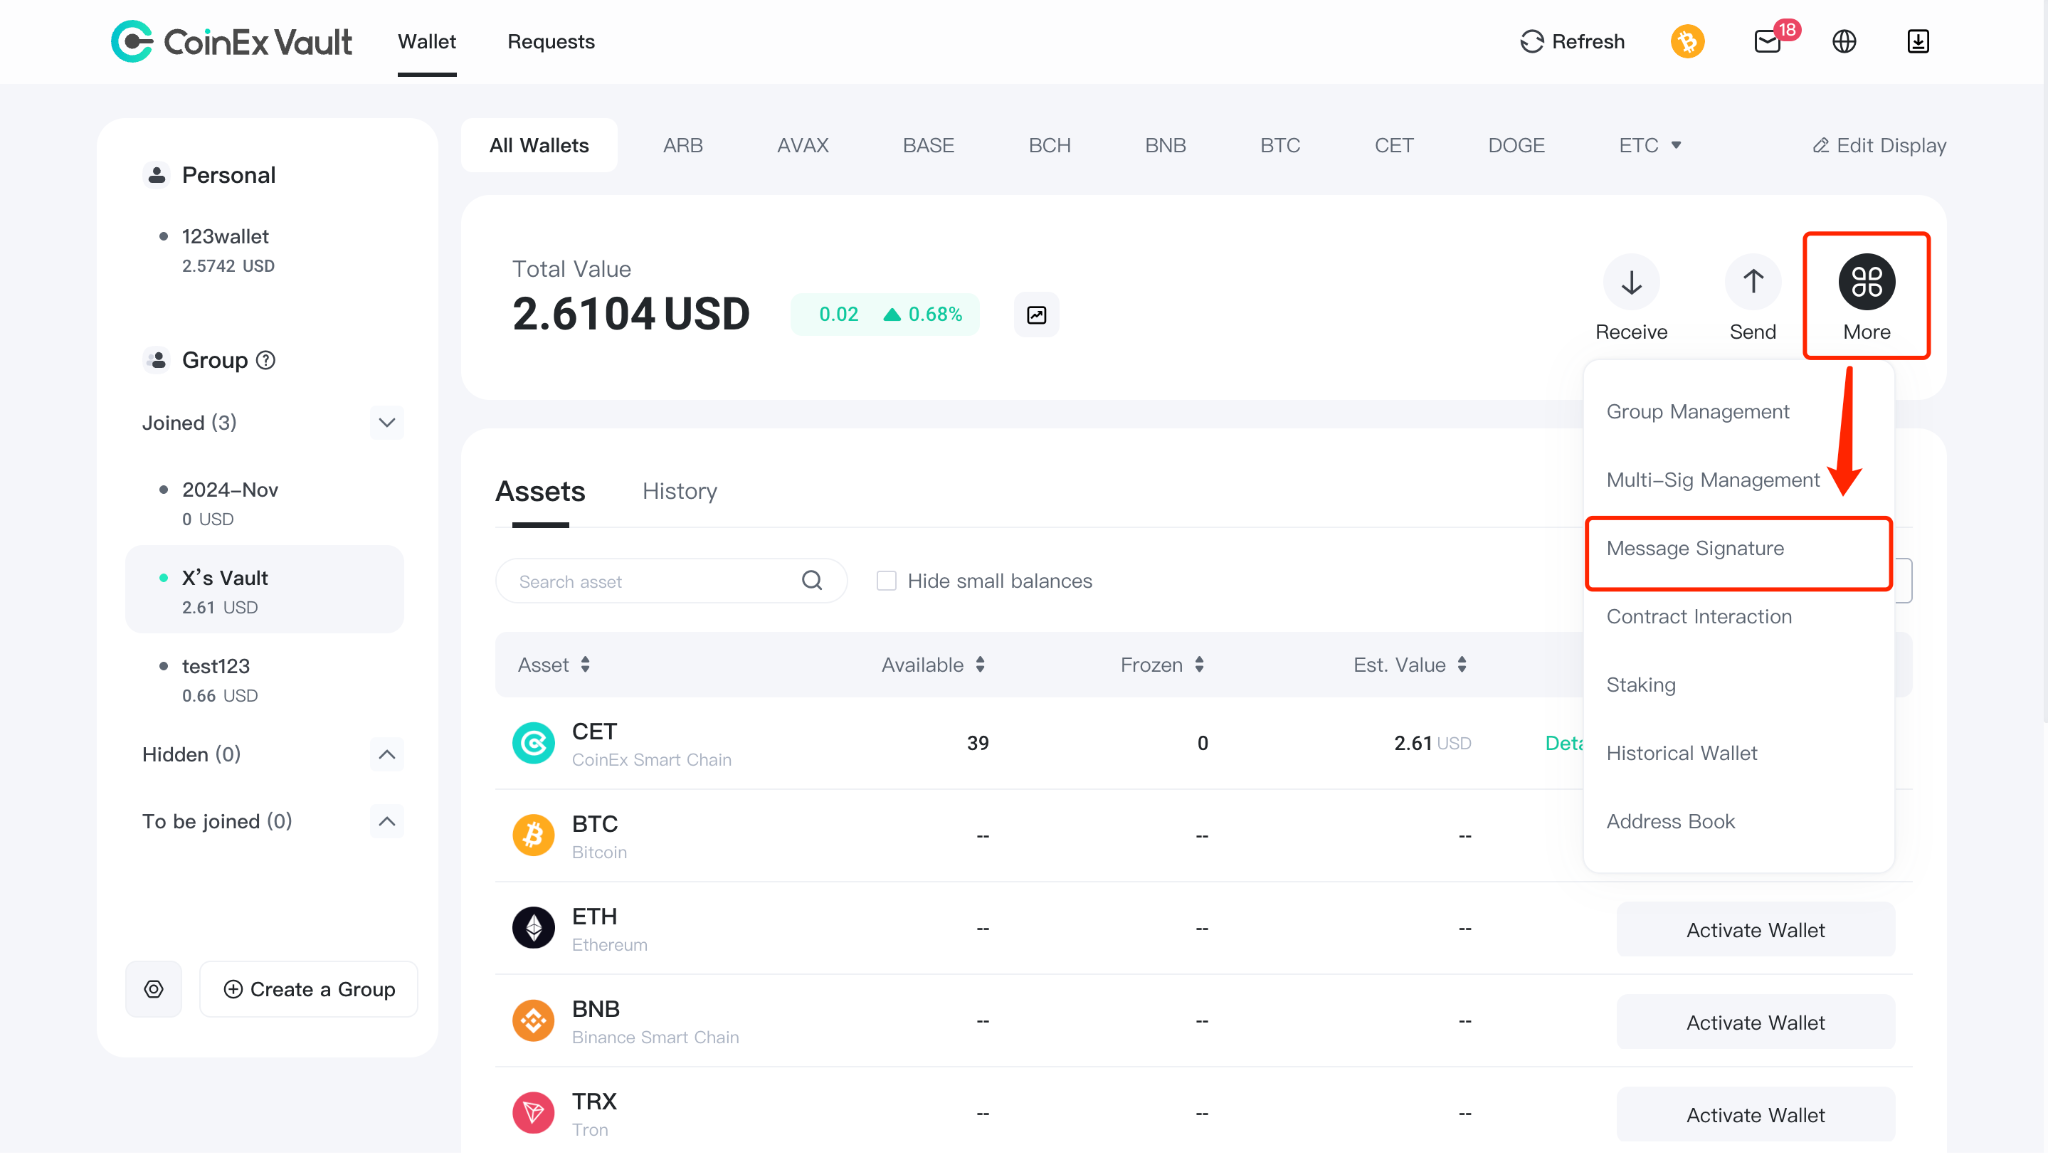Image resolution: width=2048 pixels, height=1153 pixels.
Task: Open the language globe icon
Action: tap(1844, 41)
